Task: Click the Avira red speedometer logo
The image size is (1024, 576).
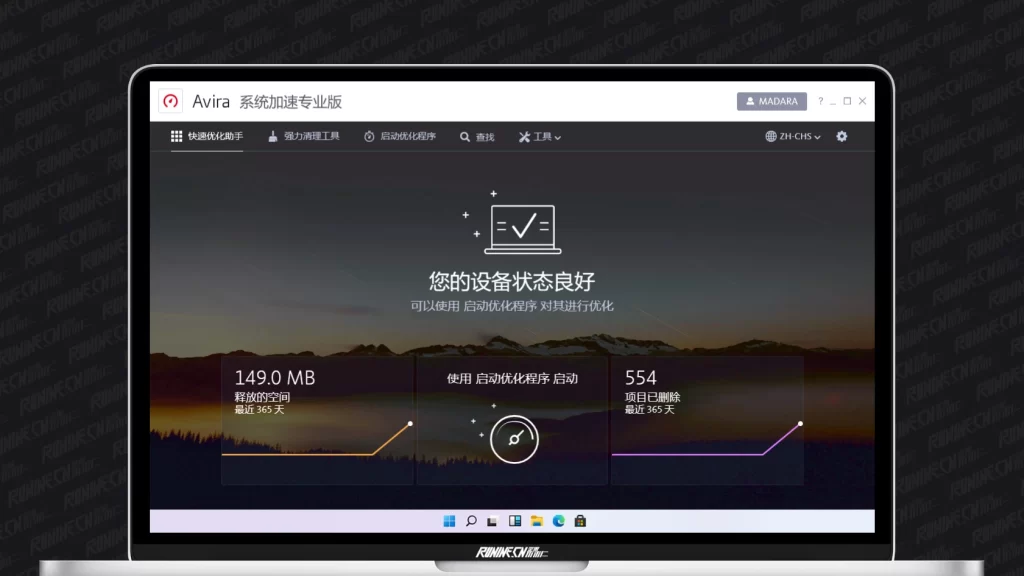Action: pyautogui.click(x=171, y=101)
